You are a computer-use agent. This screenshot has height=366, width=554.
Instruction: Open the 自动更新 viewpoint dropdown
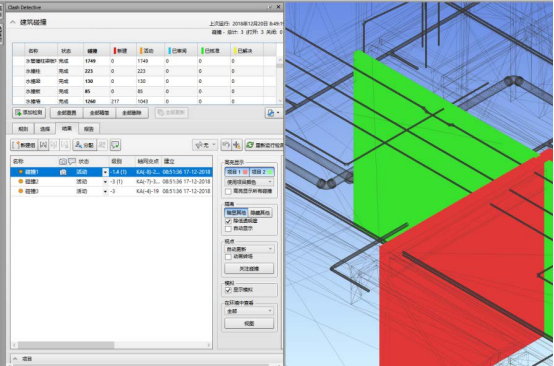pos(249,249)
